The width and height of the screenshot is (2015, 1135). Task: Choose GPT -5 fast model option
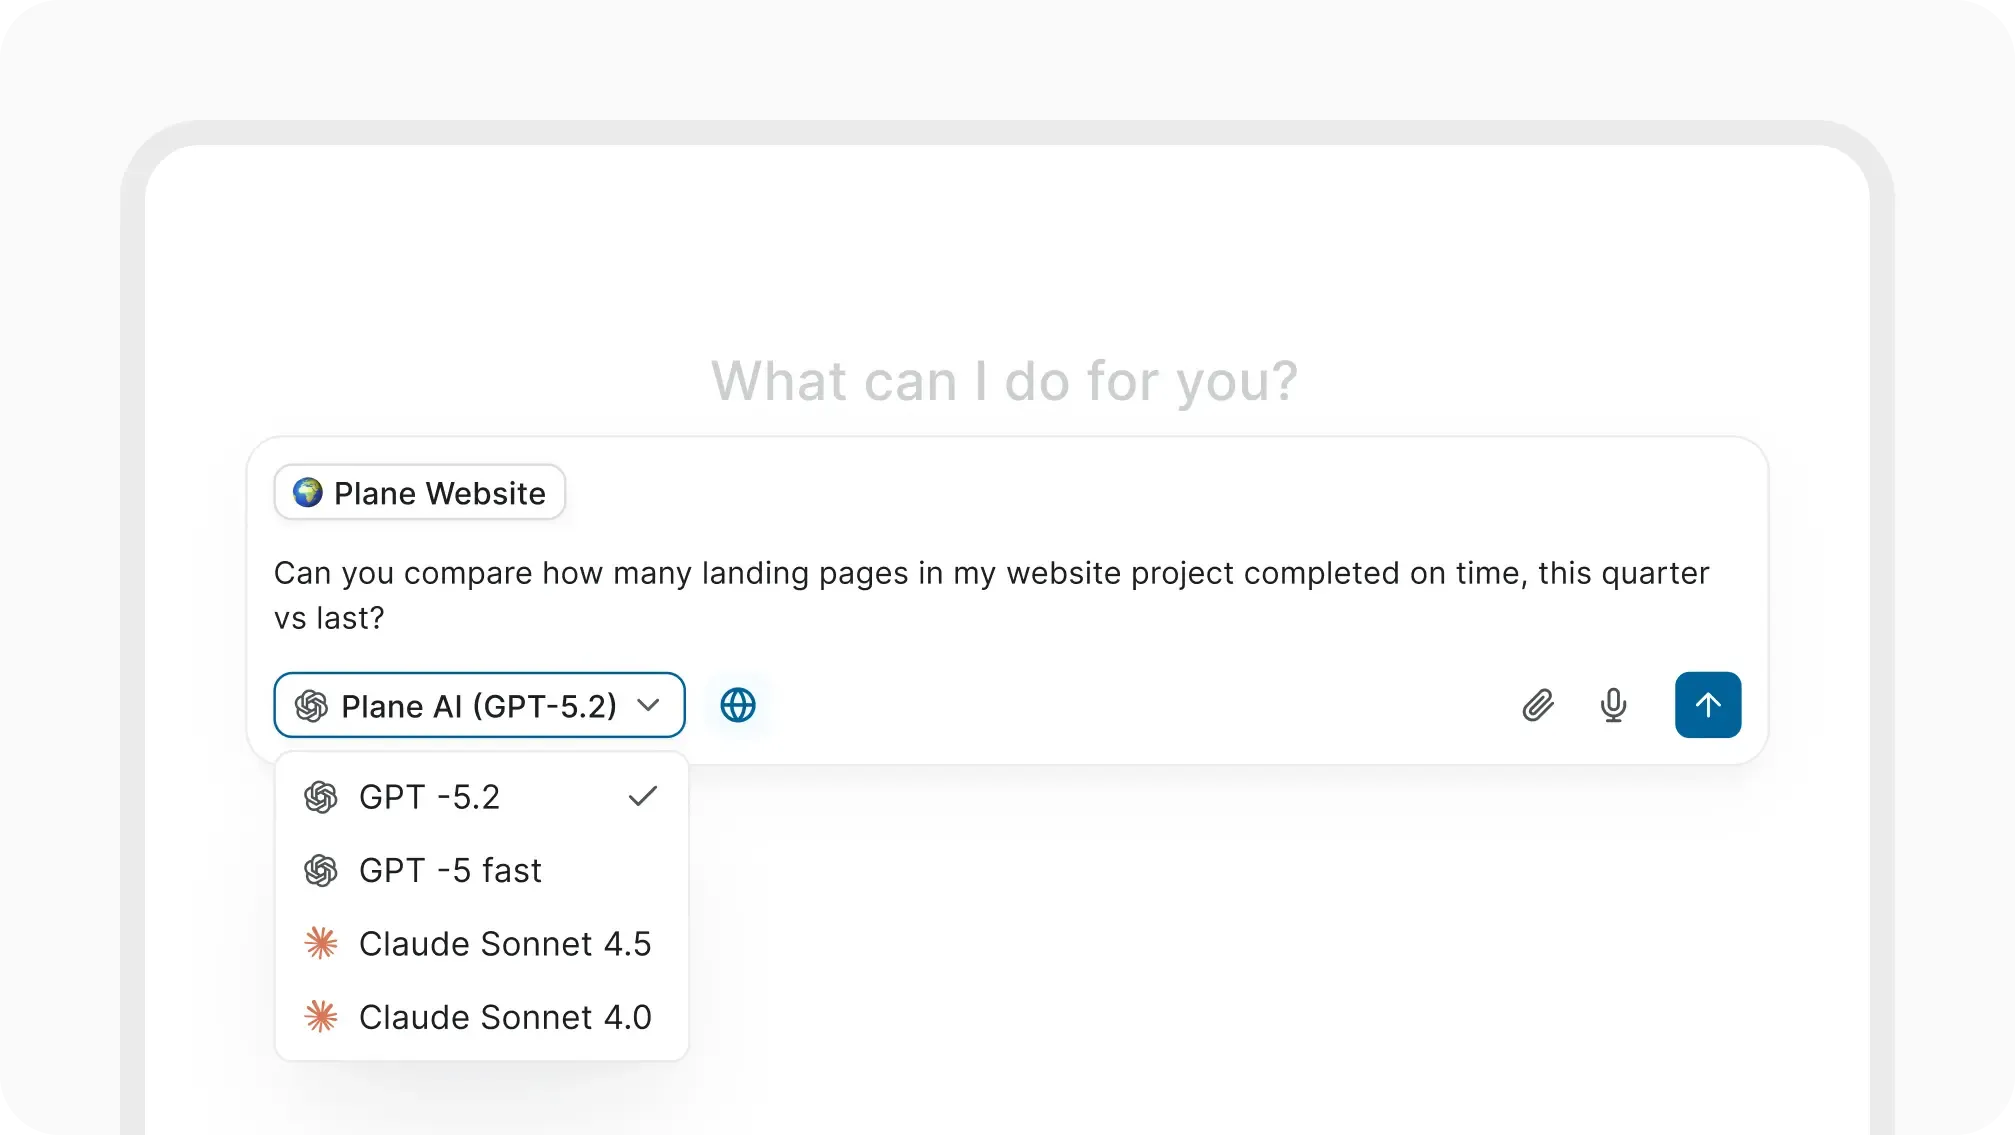[450, 871]
